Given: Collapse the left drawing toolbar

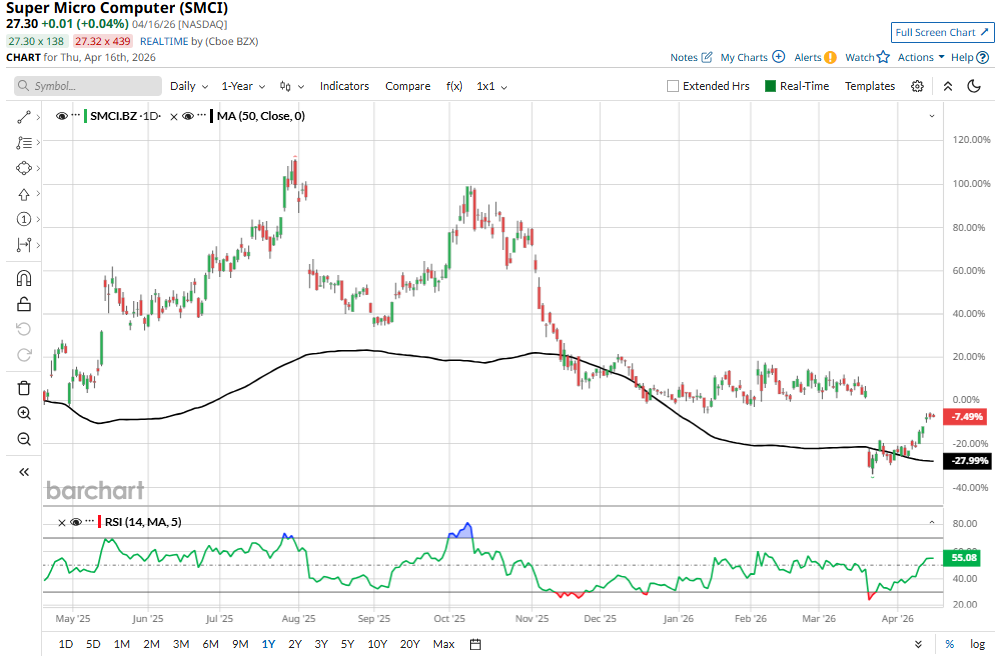Looking at the screenshot, I should coord(24,472).
